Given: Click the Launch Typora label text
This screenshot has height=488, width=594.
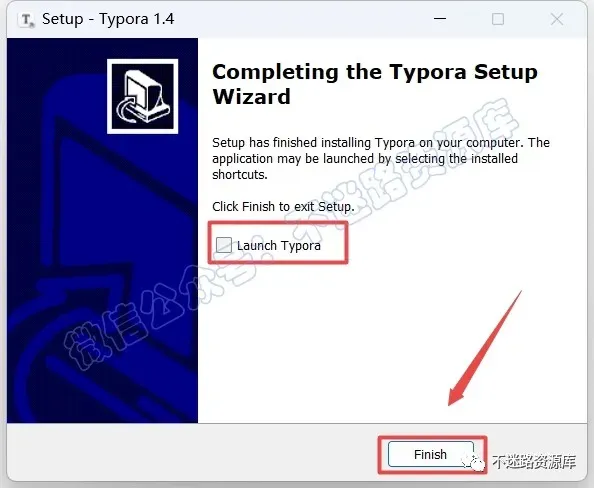Looking at the screenshot, I should [x=279, y=246].
